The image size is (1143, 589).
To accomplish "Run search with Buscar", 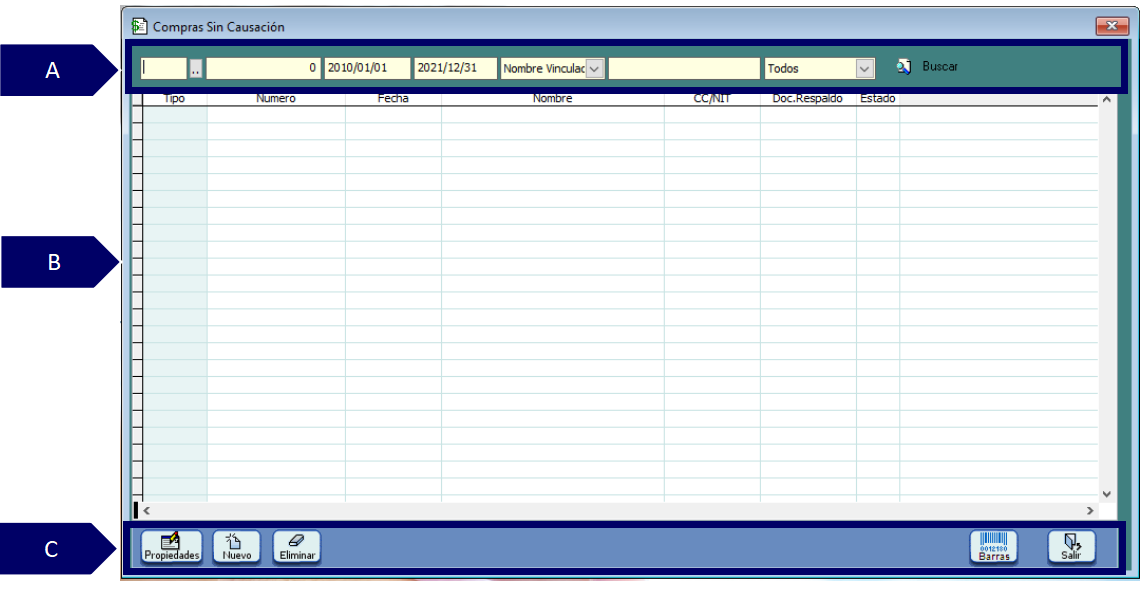I will point(927,66).
